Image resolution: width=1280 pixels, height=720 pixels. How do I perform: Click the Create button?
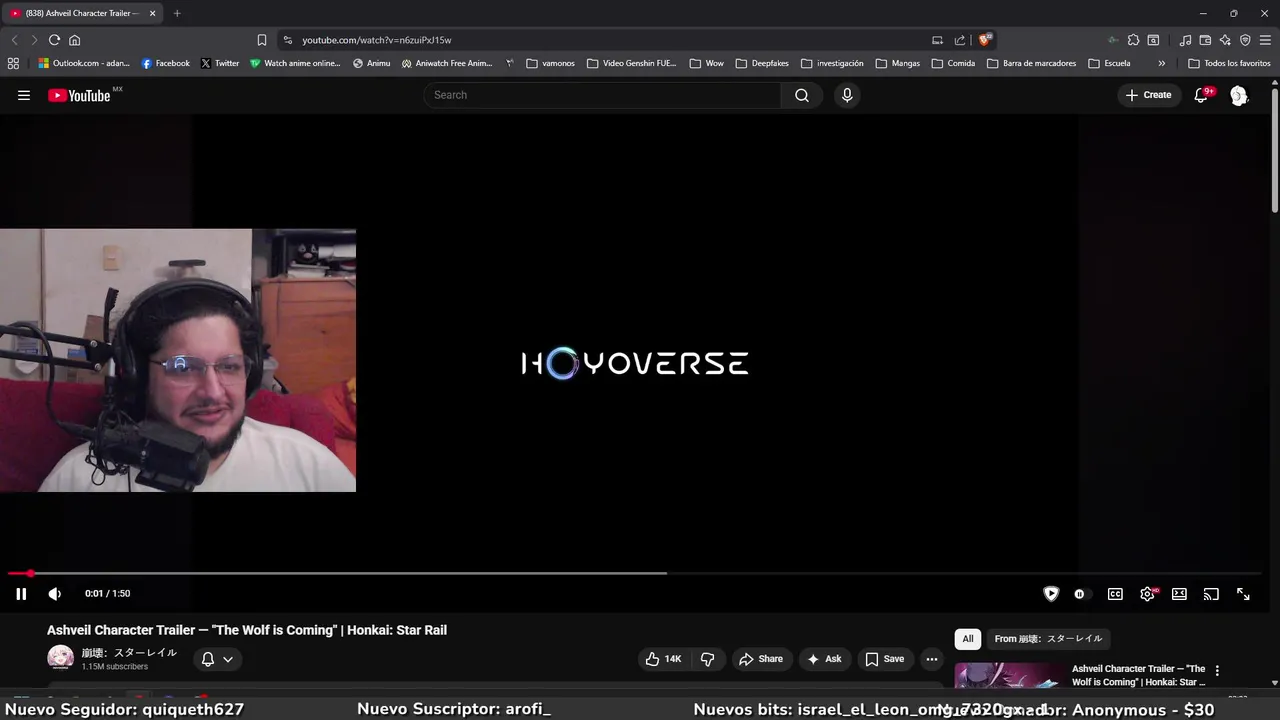coord(1148,95)
